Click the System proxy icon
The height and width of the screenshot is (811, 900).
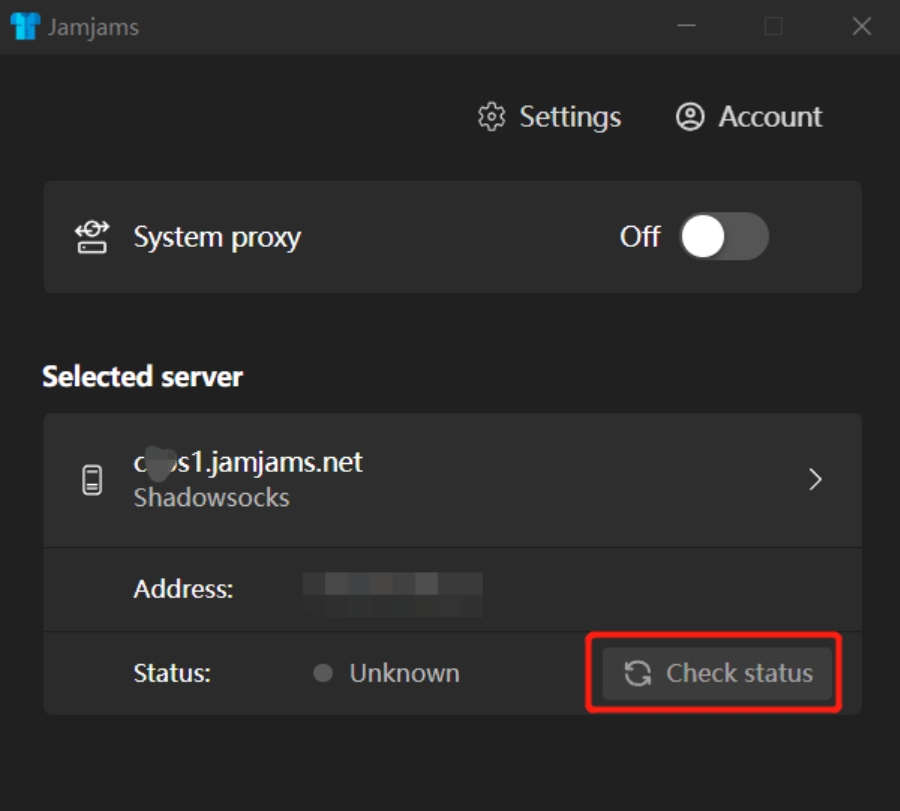click(92, 237)
